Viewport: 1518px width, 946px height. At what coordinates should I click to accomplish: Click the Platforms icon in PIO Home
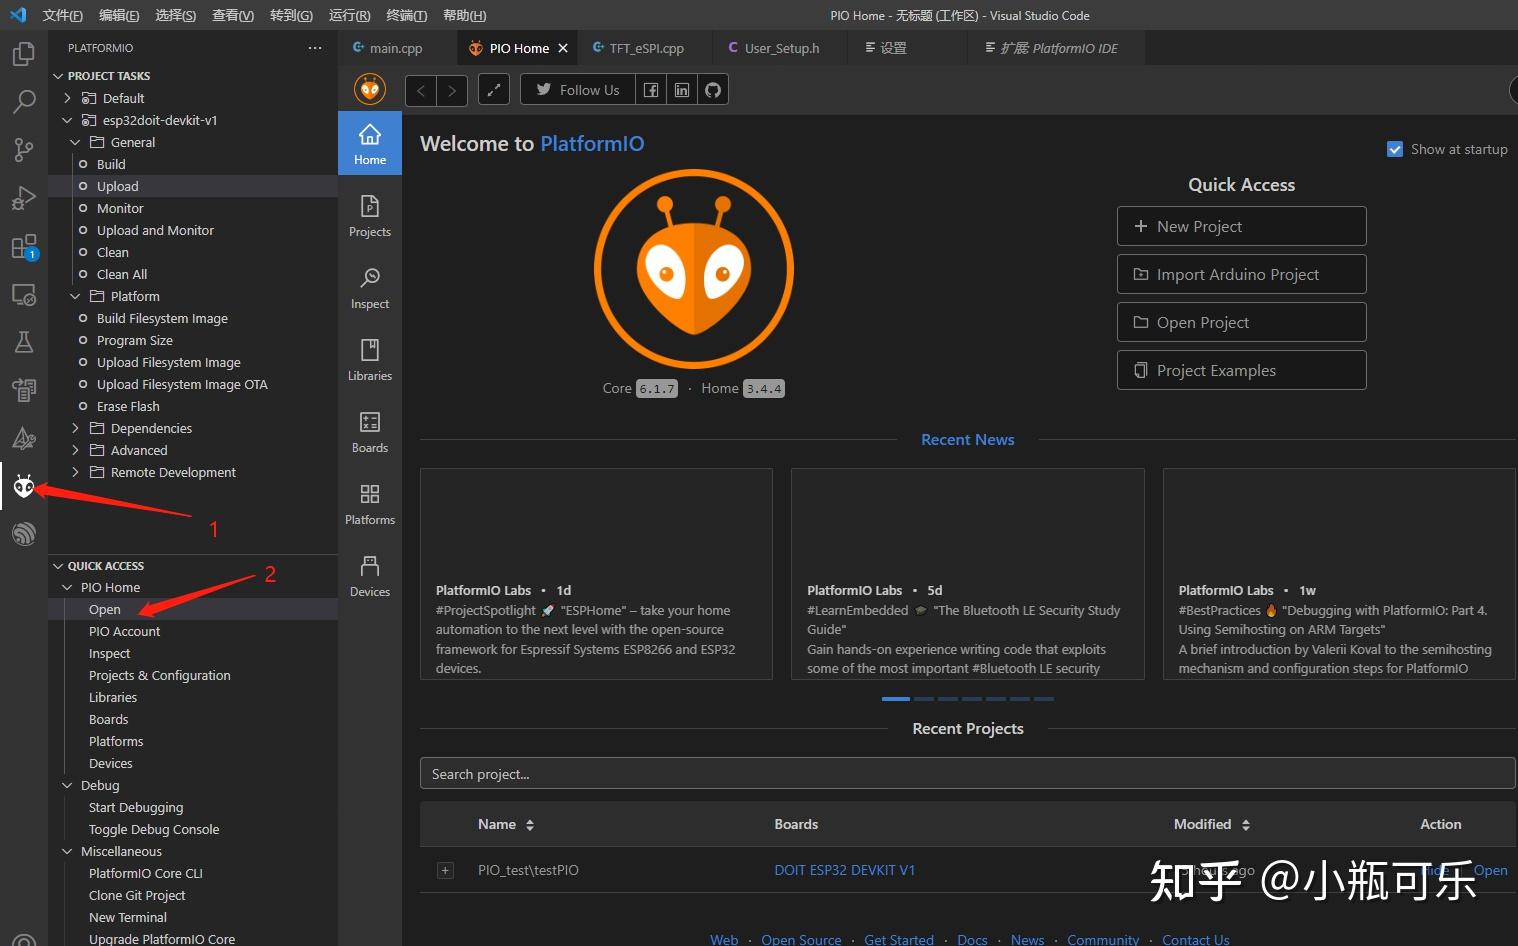(x=369, y=503)
